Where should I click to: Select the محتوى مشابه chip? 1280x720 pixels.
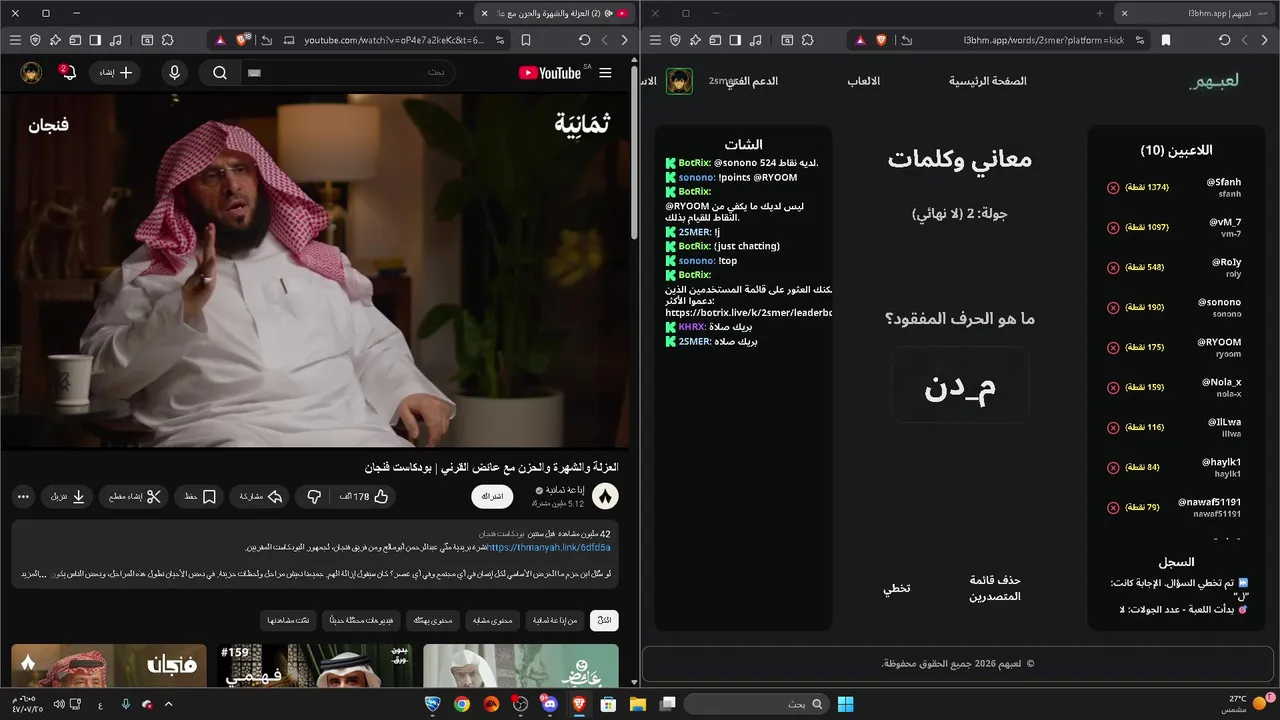pyautogui.click(x=492, y=621)
